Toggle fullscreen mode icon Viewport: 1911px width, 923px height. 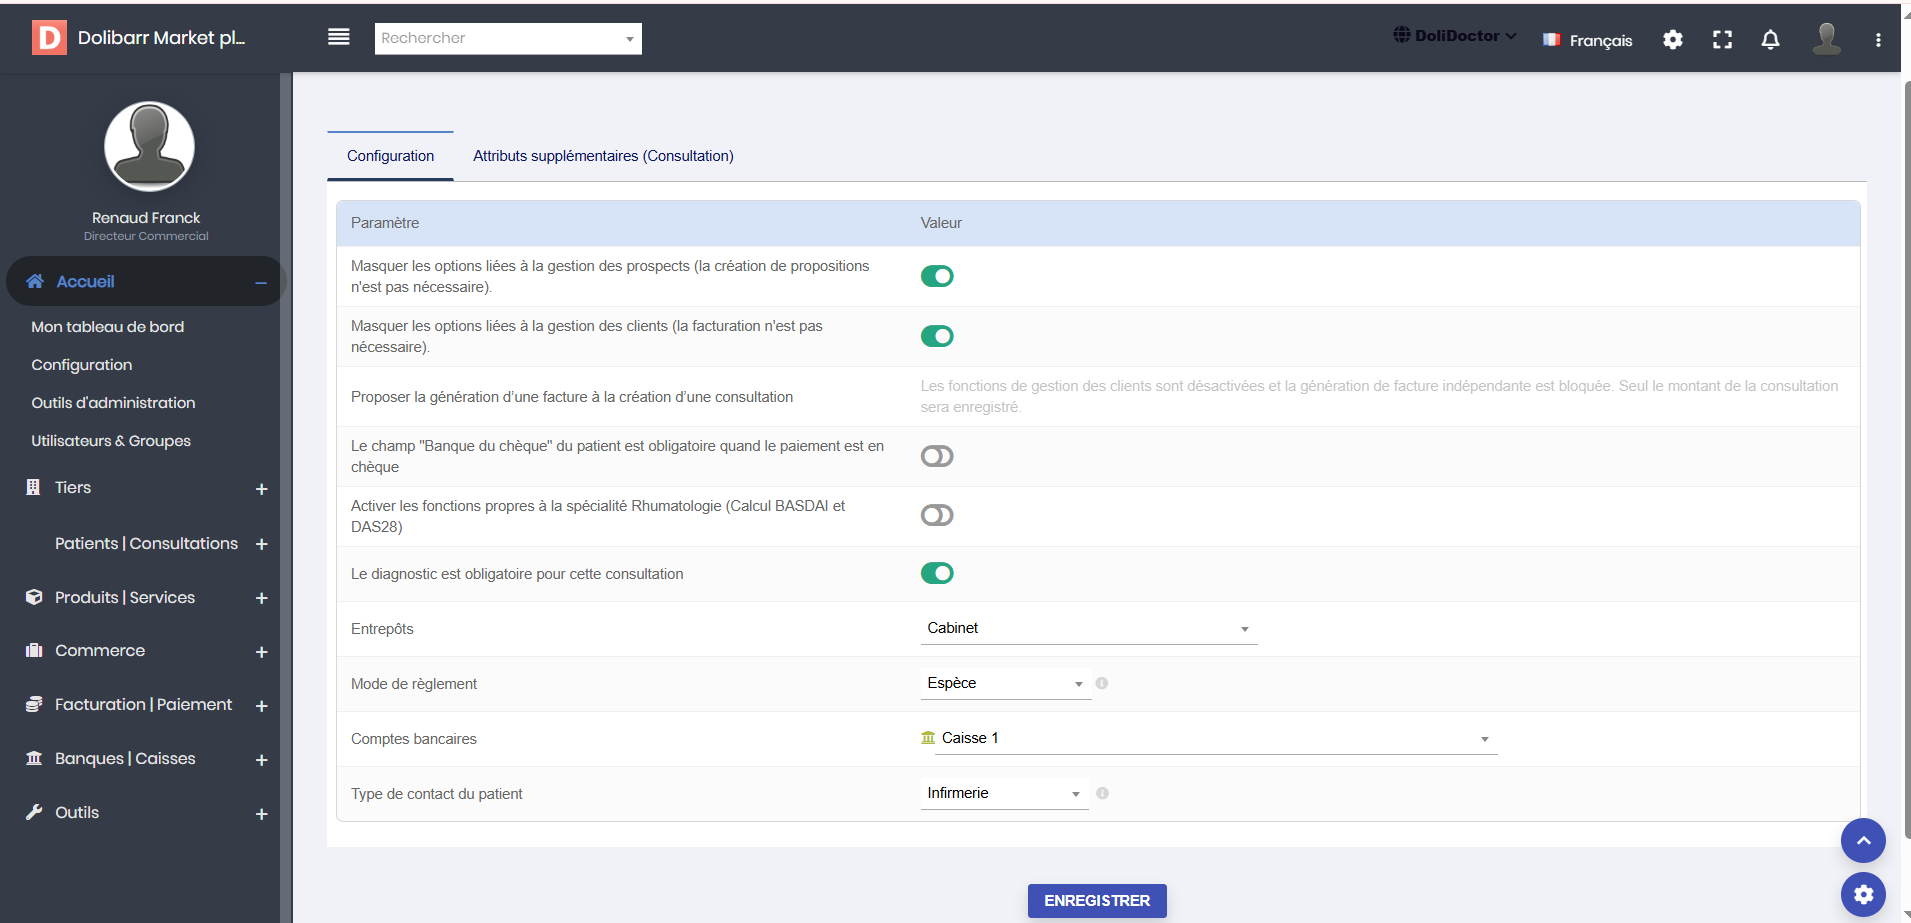[x=1722, y=40]
